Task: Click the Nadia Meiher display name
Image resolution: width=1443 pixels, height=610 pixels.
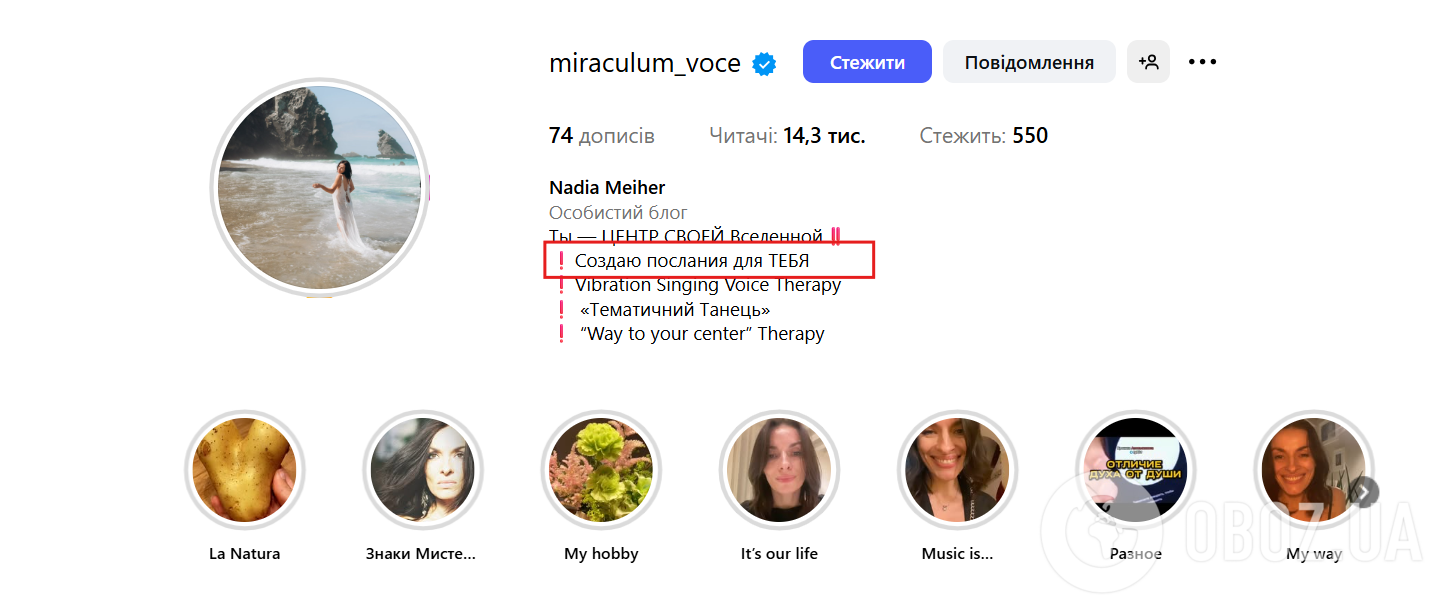Action: (x=607, y=188)
